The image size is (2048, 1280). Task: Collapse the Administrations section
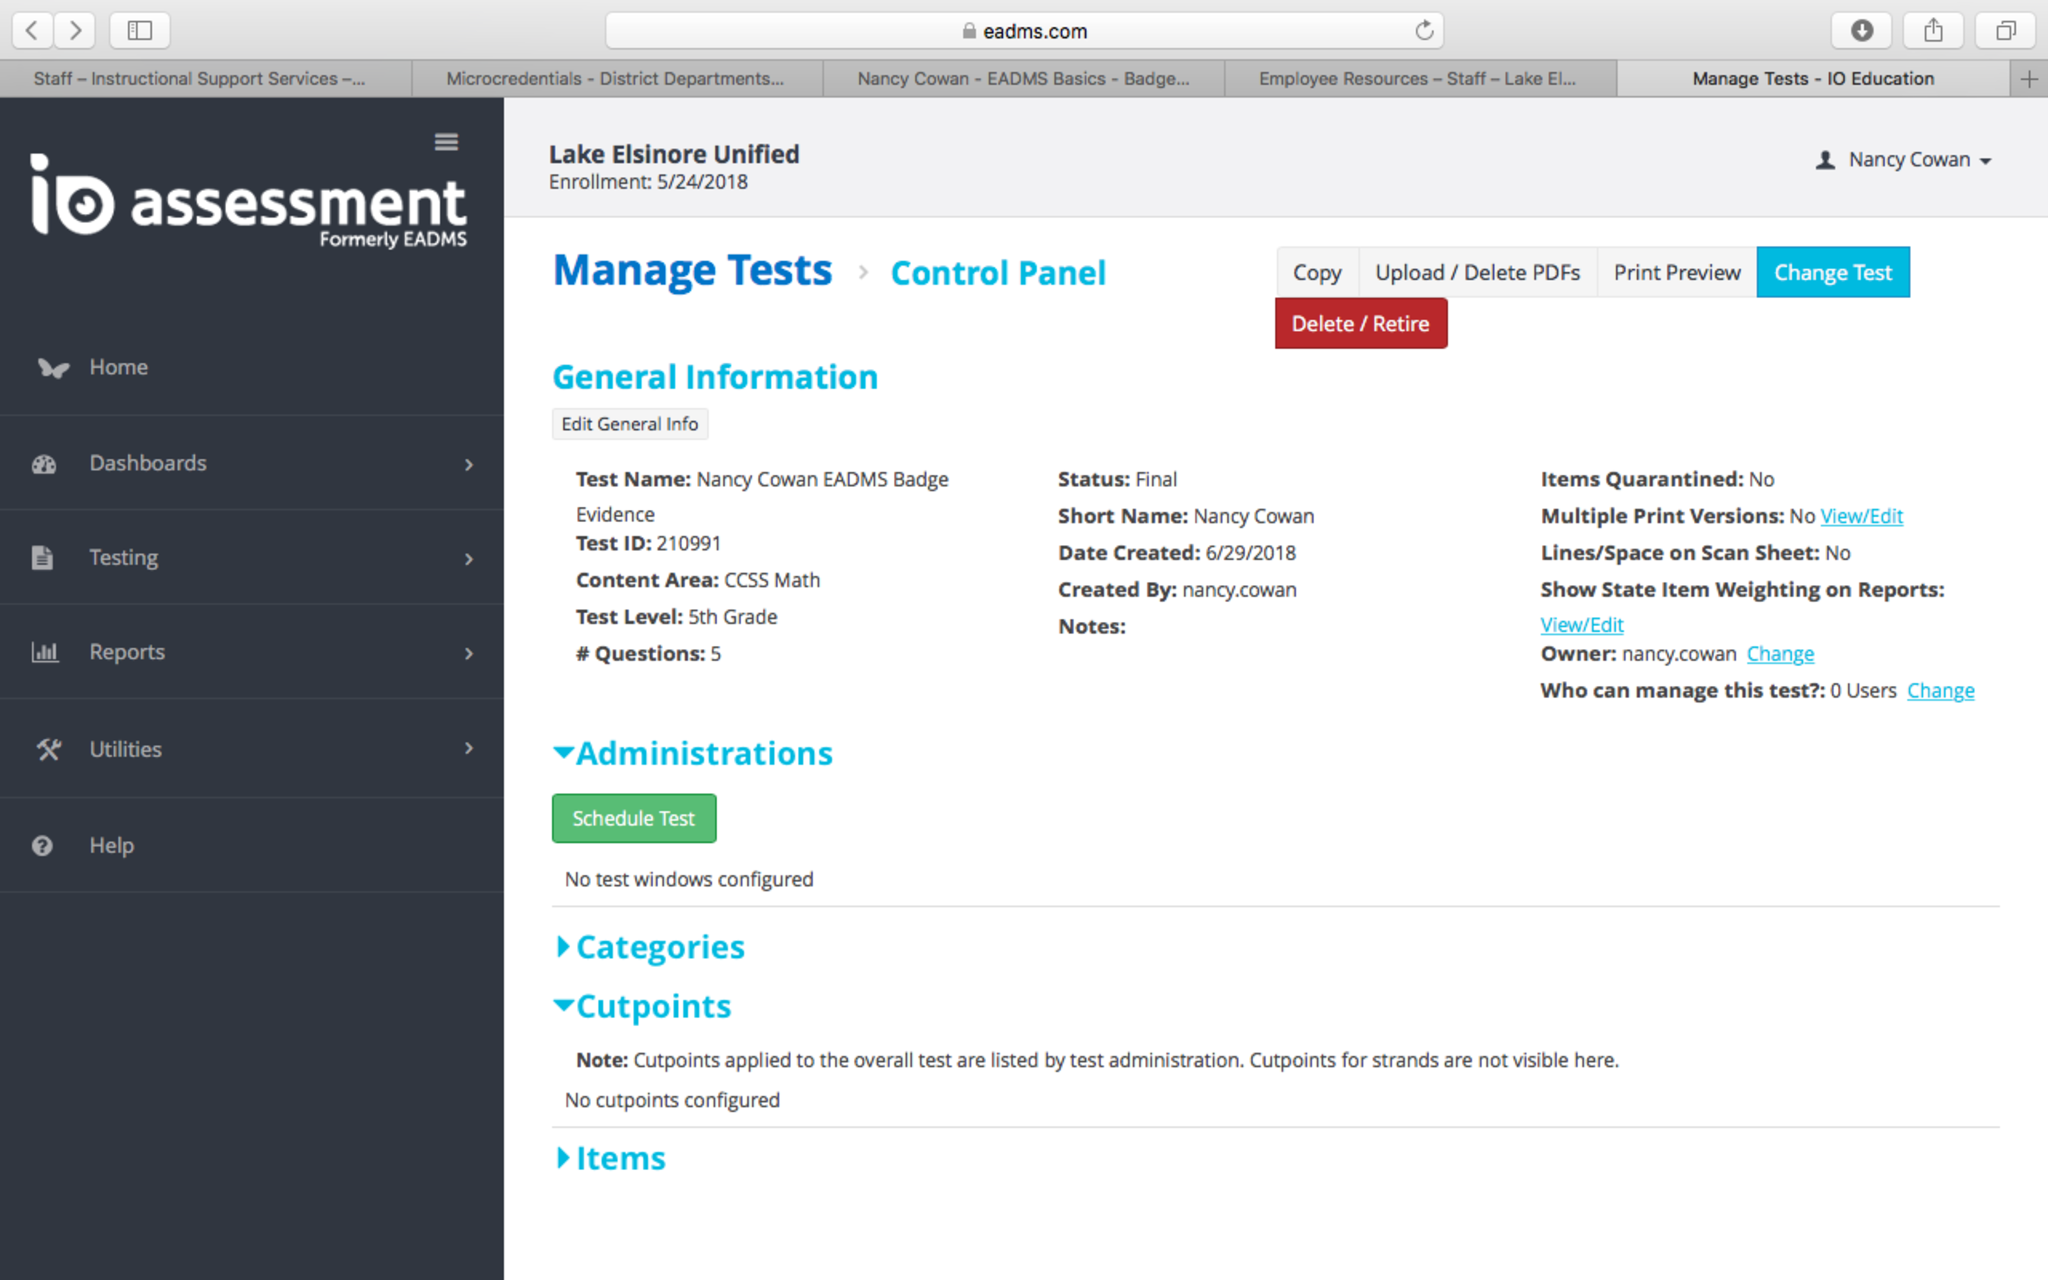(564, 753)
